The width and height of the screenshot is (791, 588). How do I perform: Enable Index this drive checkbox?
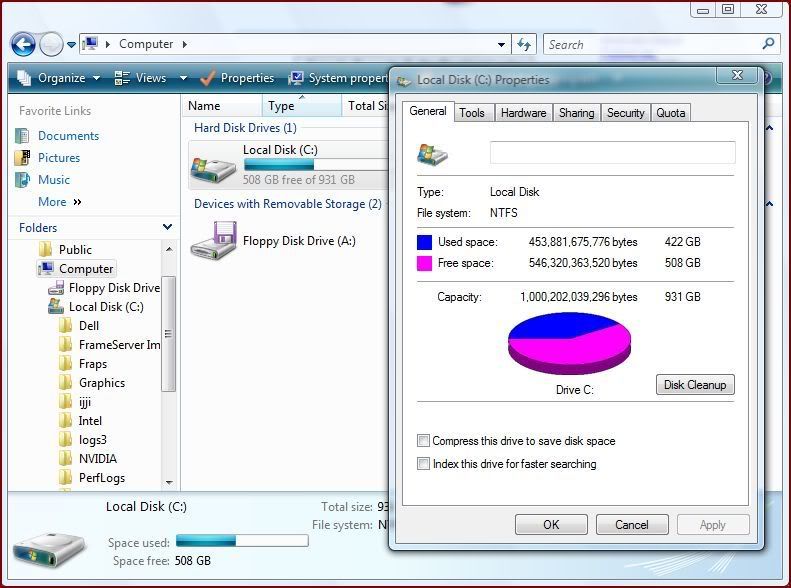[x=423, y=463]
